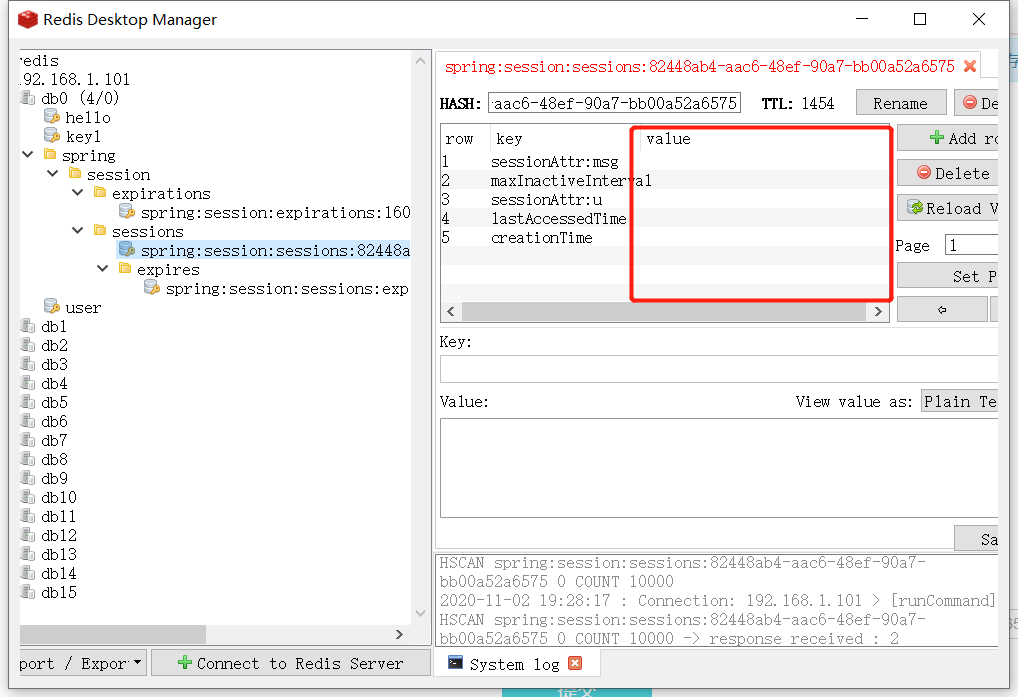Select the db3 database
The image size is (1018, 697).
click(54, 364)
